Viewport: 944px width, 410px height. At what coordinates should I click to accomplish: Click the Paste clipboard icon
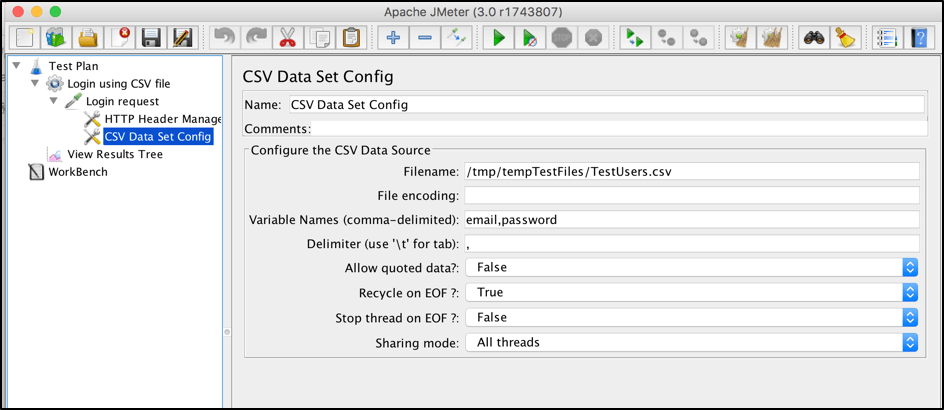coord(350,38)
